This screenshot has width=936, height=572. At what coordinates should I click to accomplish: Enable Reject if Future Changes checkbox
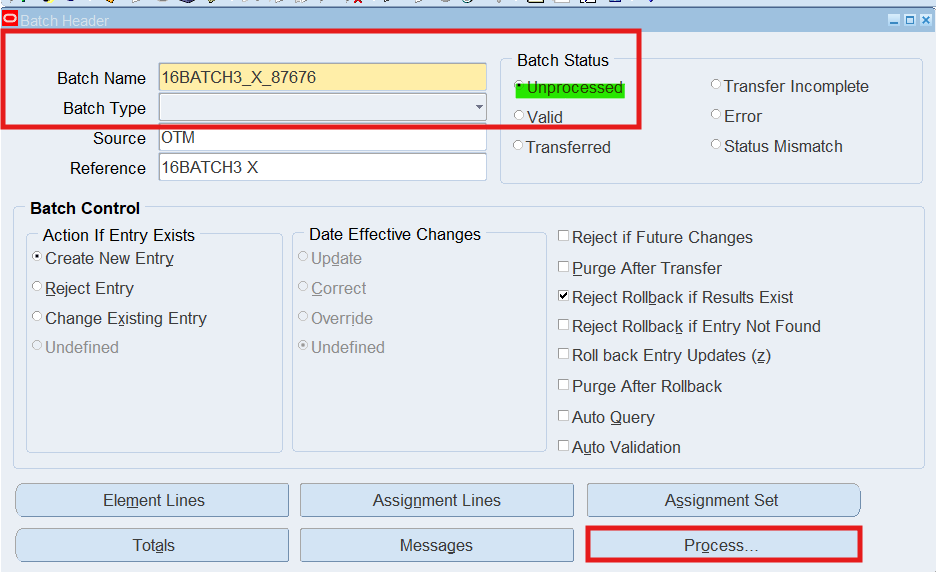click(564, 237)
